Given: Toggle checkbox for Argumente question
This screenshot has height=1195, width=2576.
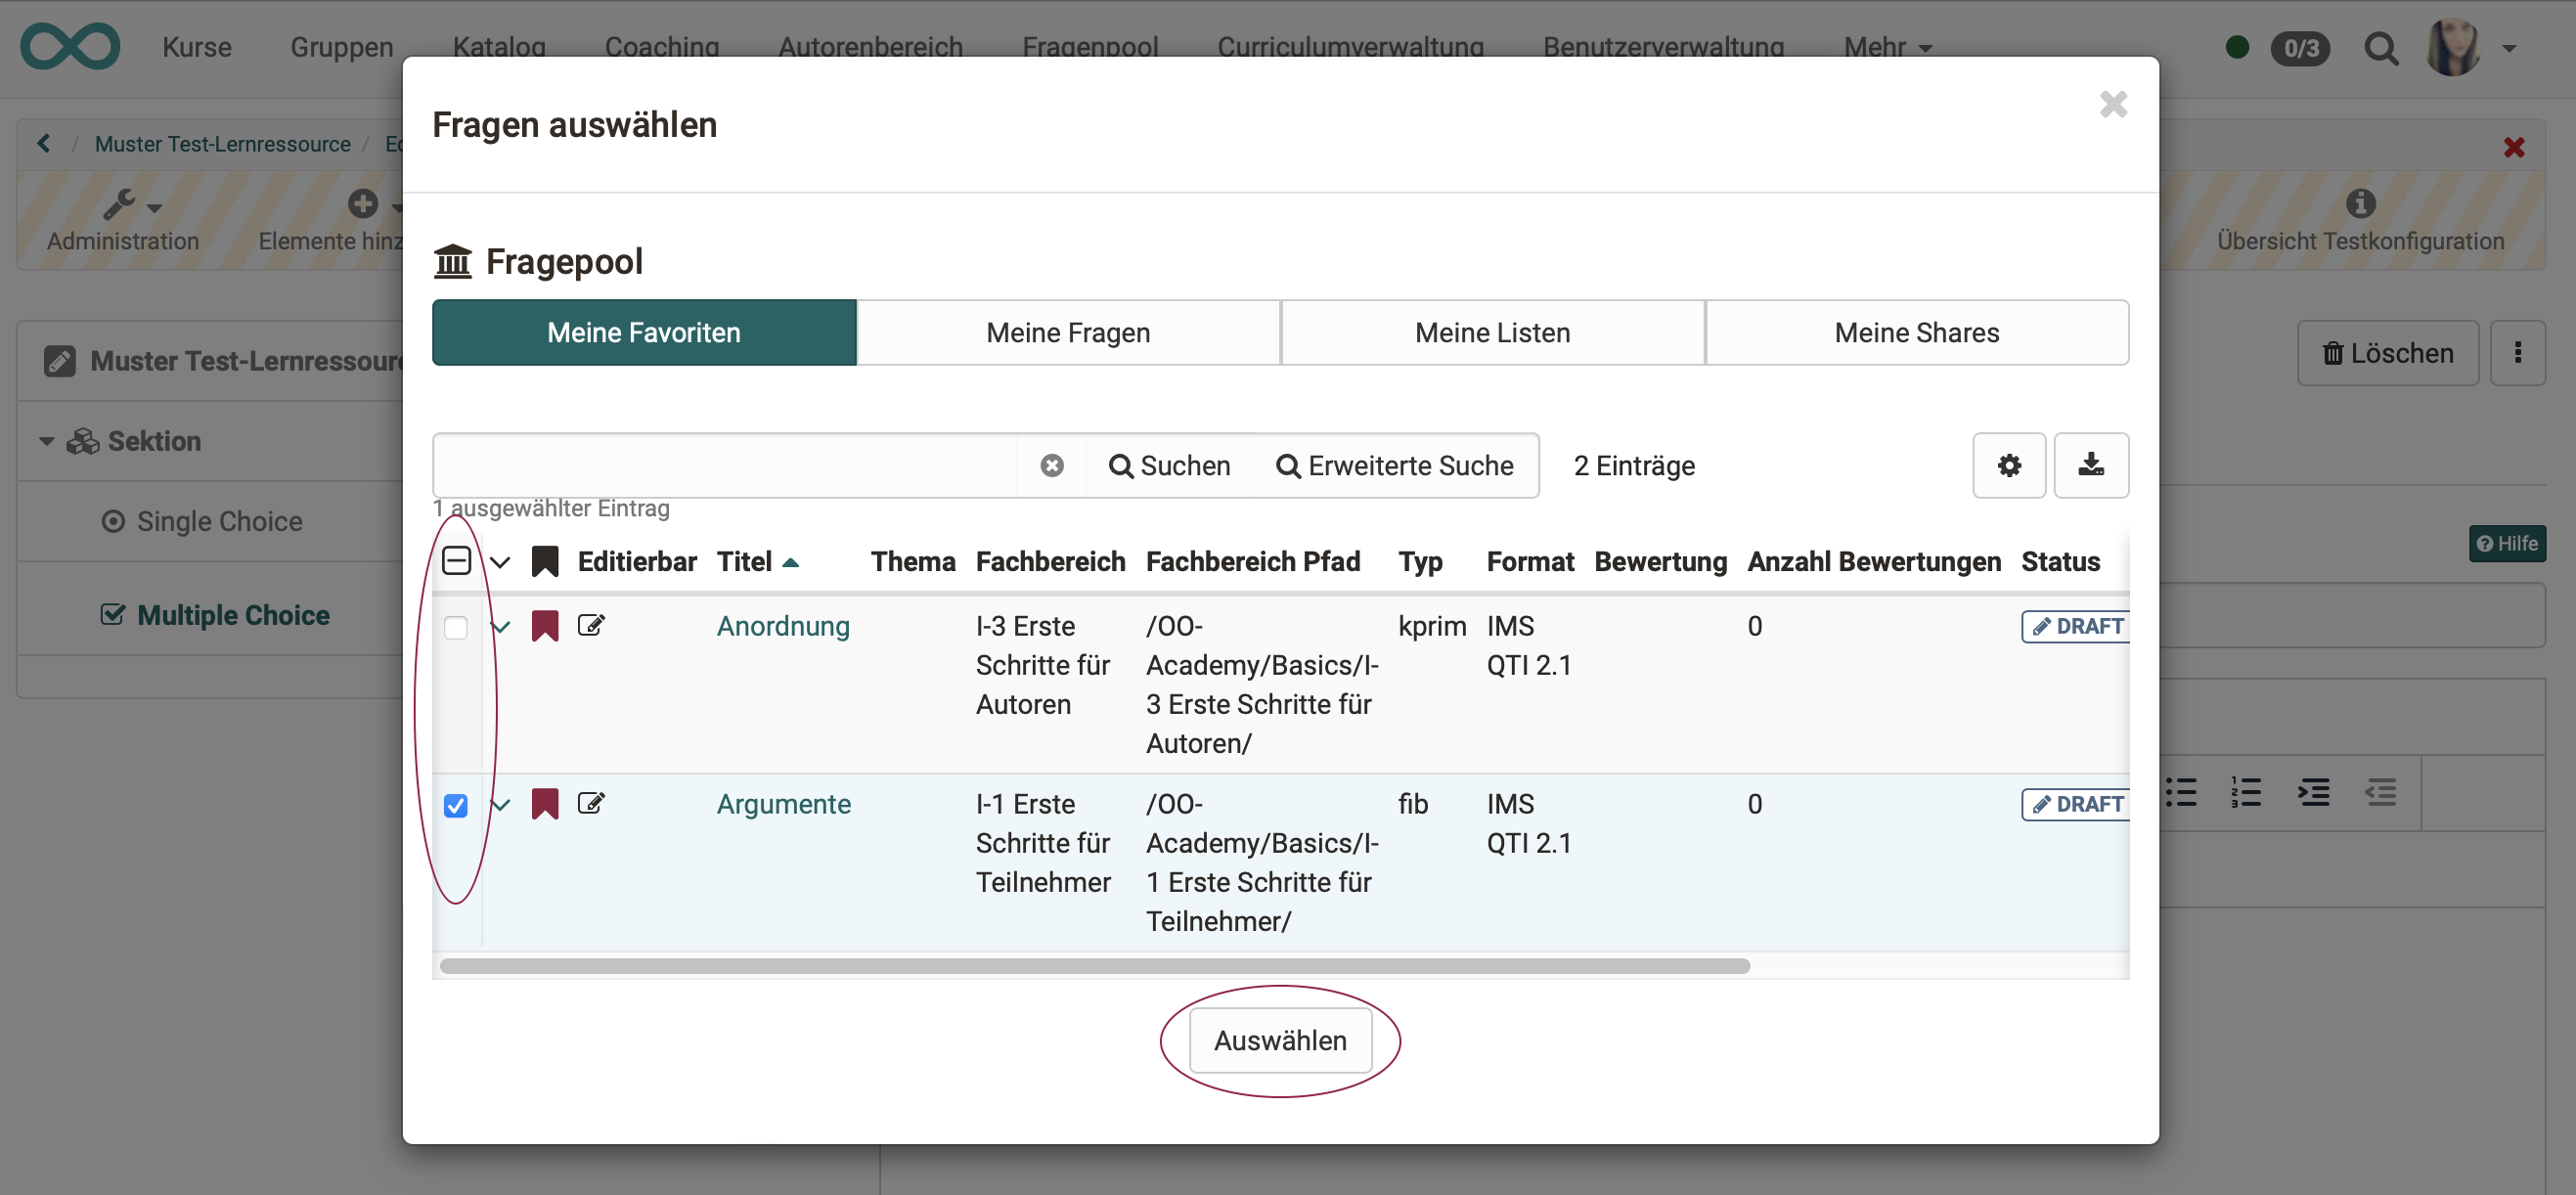Looking at the screenshot, I should point(455,804).
